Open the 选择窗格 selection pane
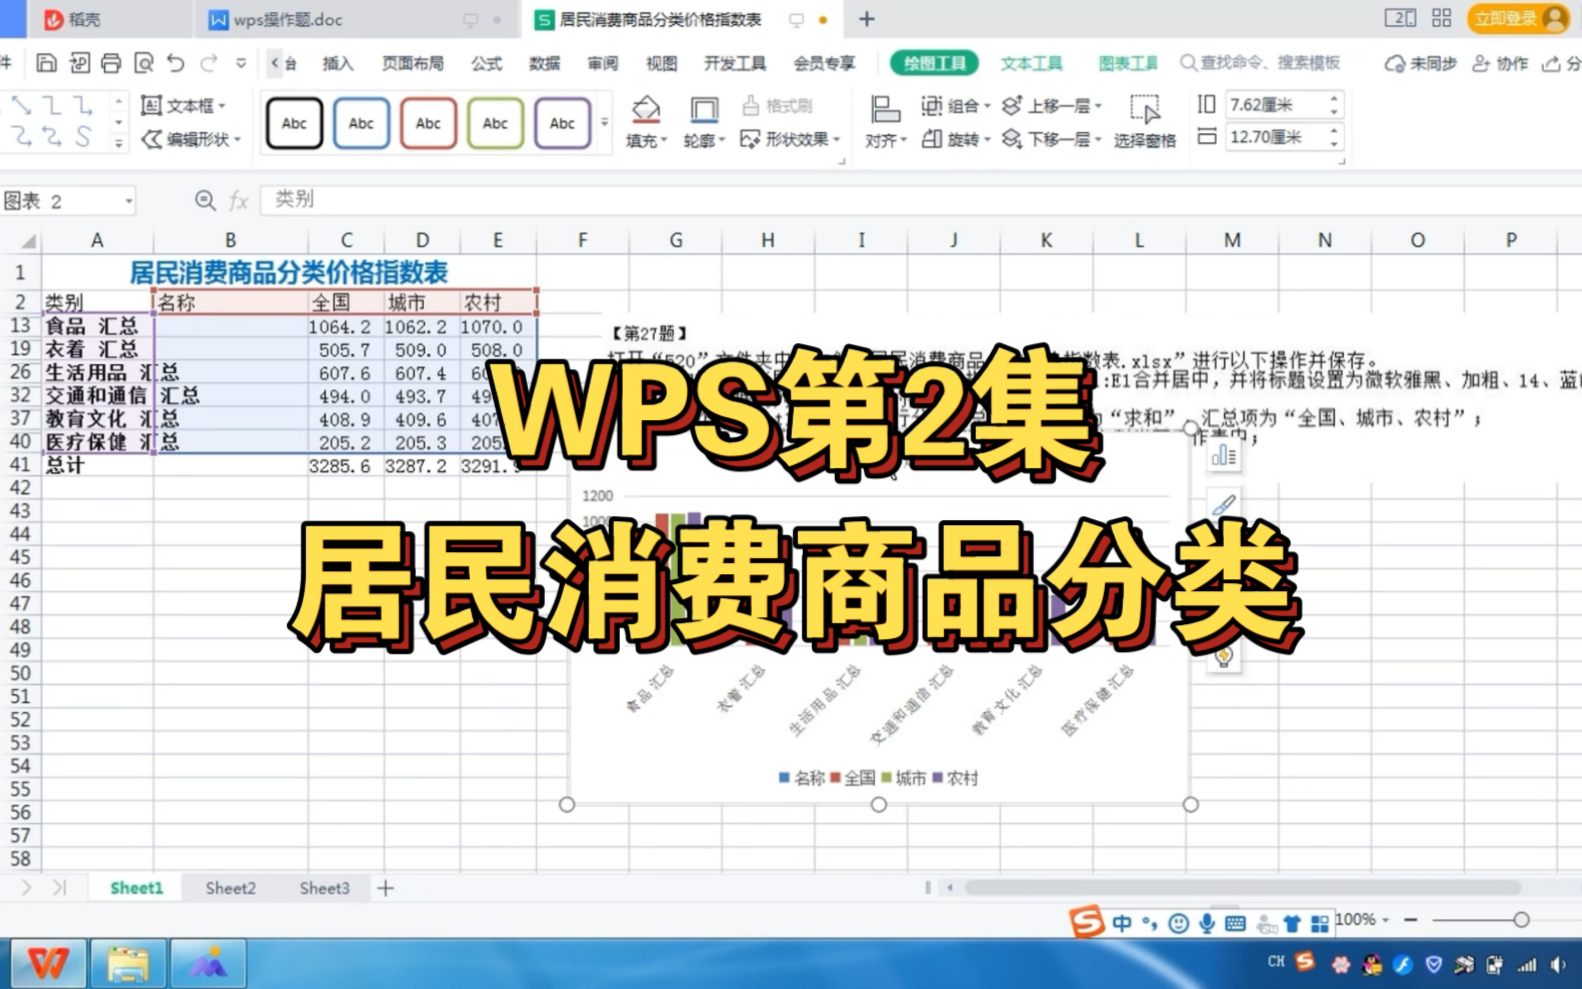The image size is (1582, 989). [1145, 122]
